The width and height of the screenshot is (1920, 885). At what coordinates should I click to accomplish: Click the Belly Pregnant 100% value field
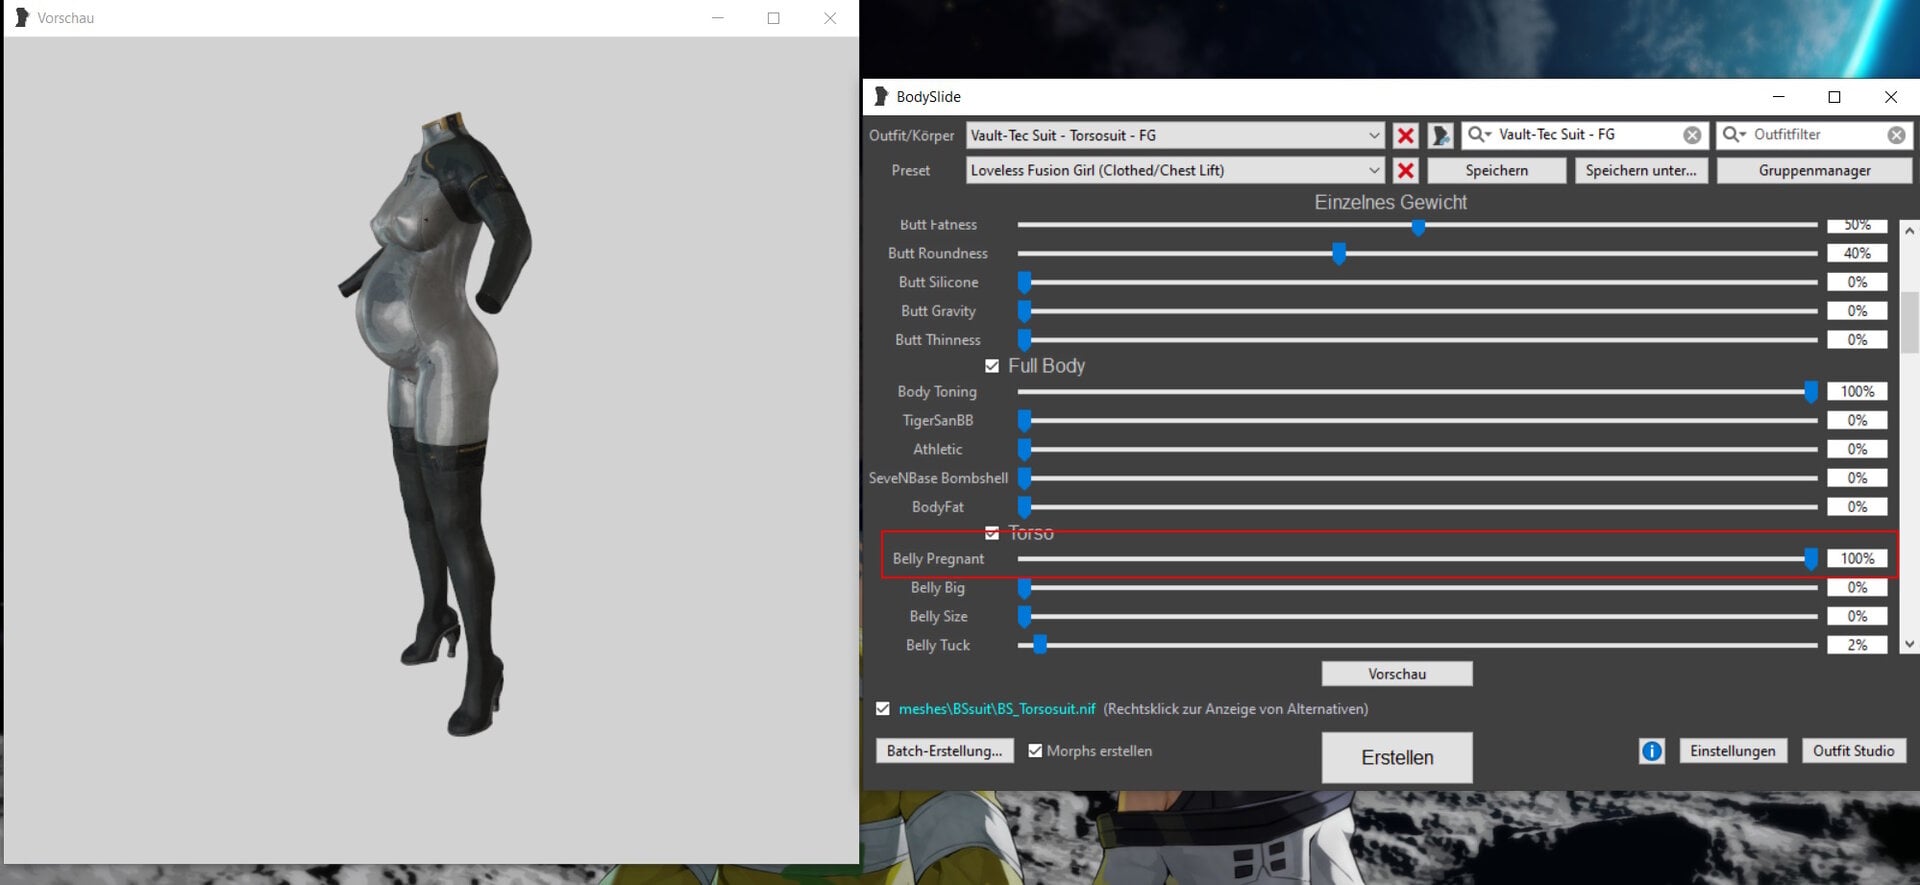(1857, 558)
